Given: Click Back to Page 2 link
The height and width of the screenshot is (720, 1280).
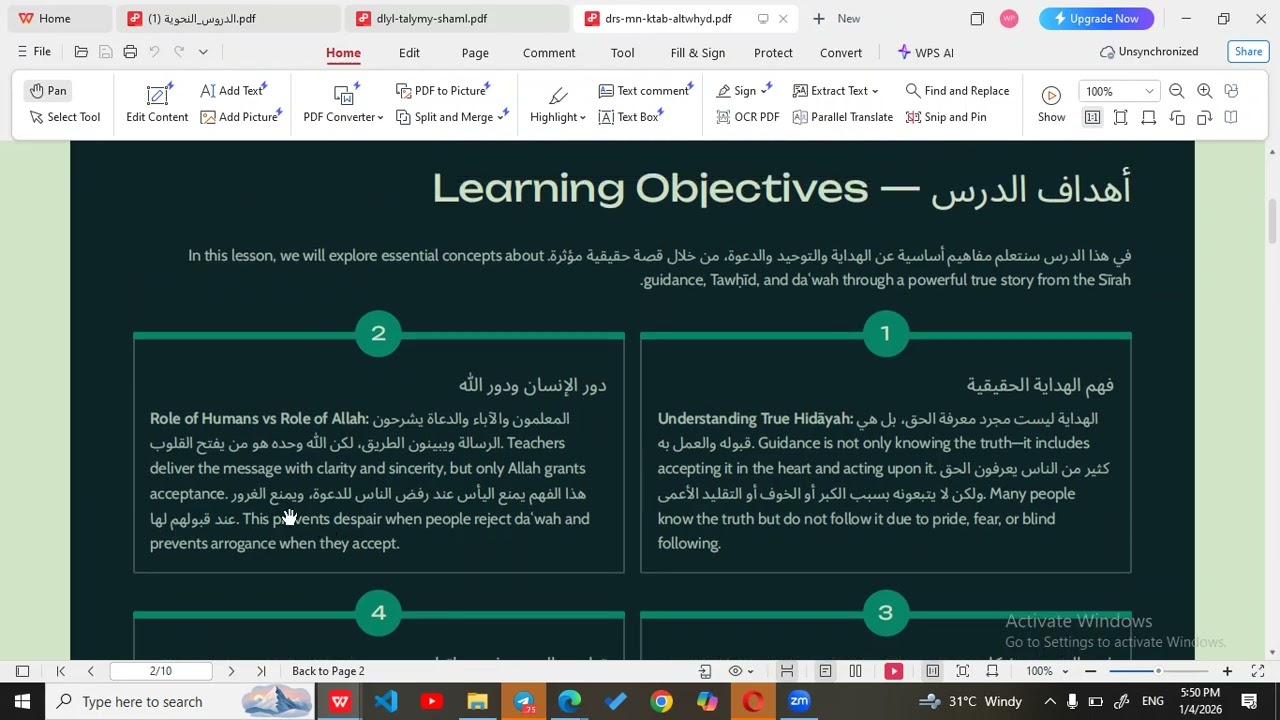Looking at the screenshot, I should (x=328, y=671).
